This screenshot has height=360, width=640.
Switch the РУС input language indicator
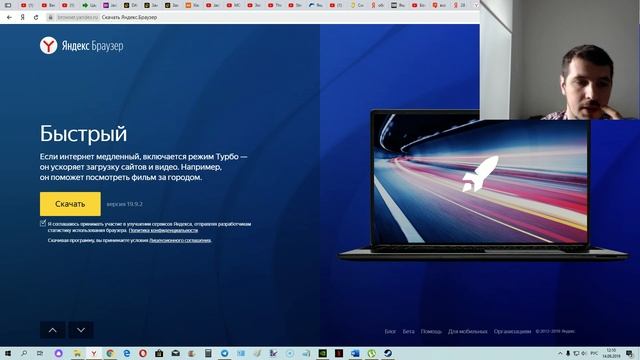pyautogui.click(x=594, y=353)
